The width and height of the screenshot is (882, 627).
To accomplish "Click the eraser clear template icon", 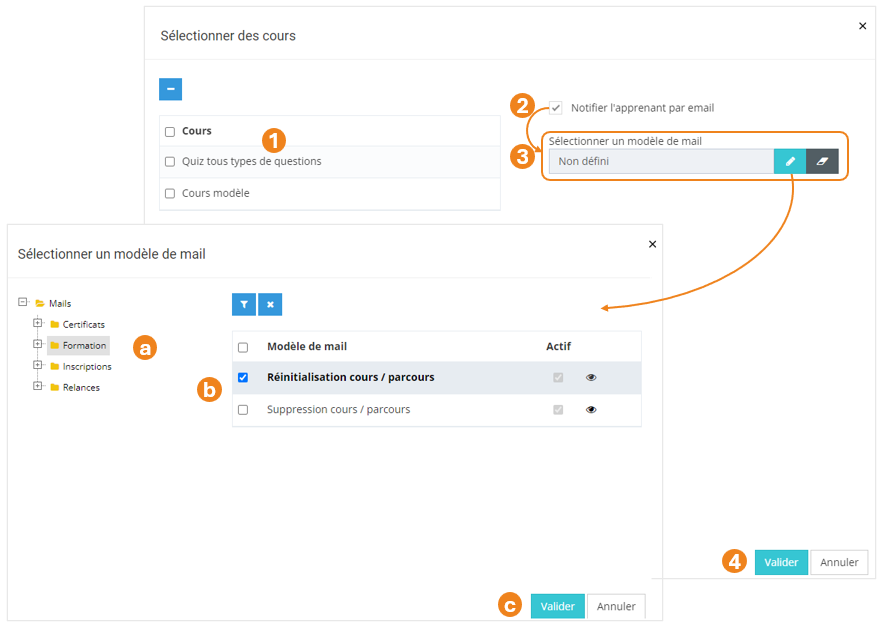I will (822, 161).
